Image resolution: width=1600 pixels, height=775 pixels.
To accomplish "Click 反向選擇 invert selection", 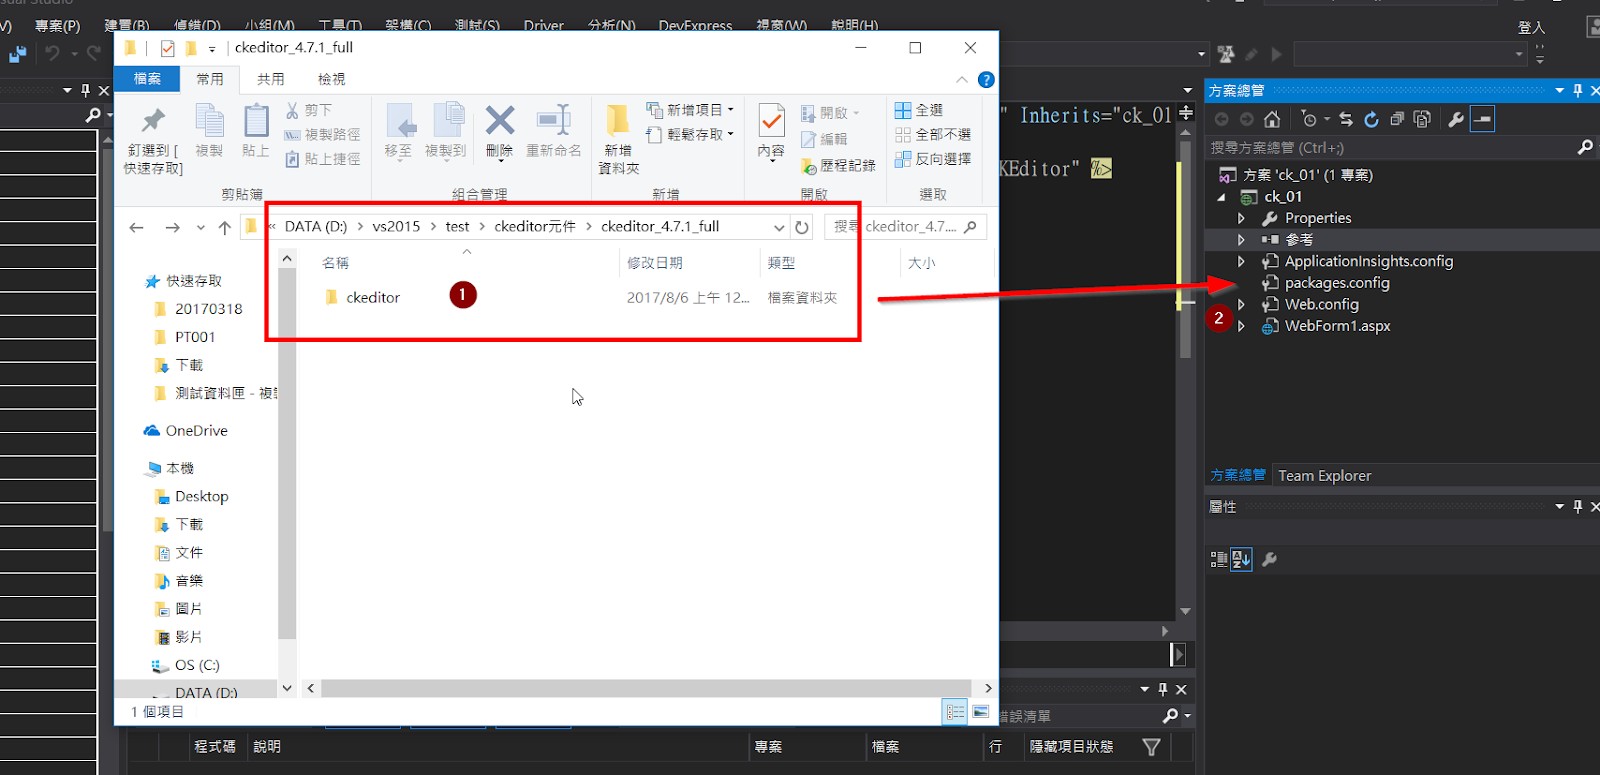I will [933, 158].
